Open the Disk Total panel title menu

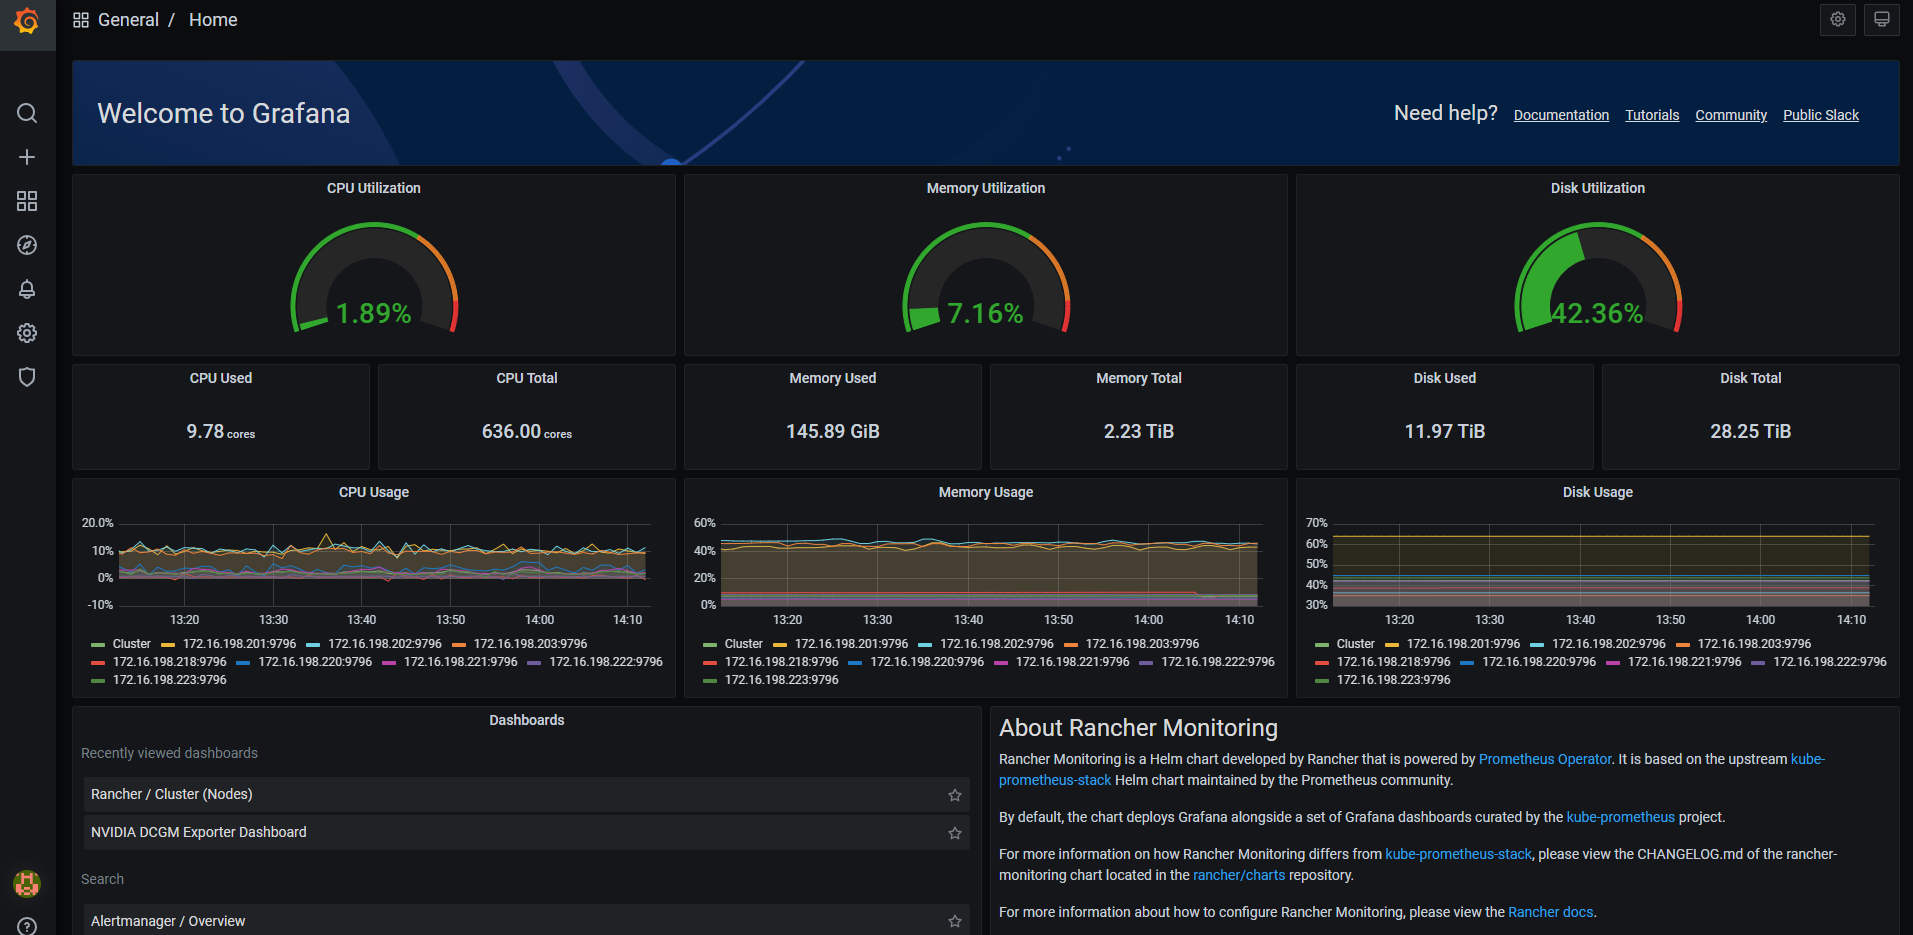[1751, 378]
